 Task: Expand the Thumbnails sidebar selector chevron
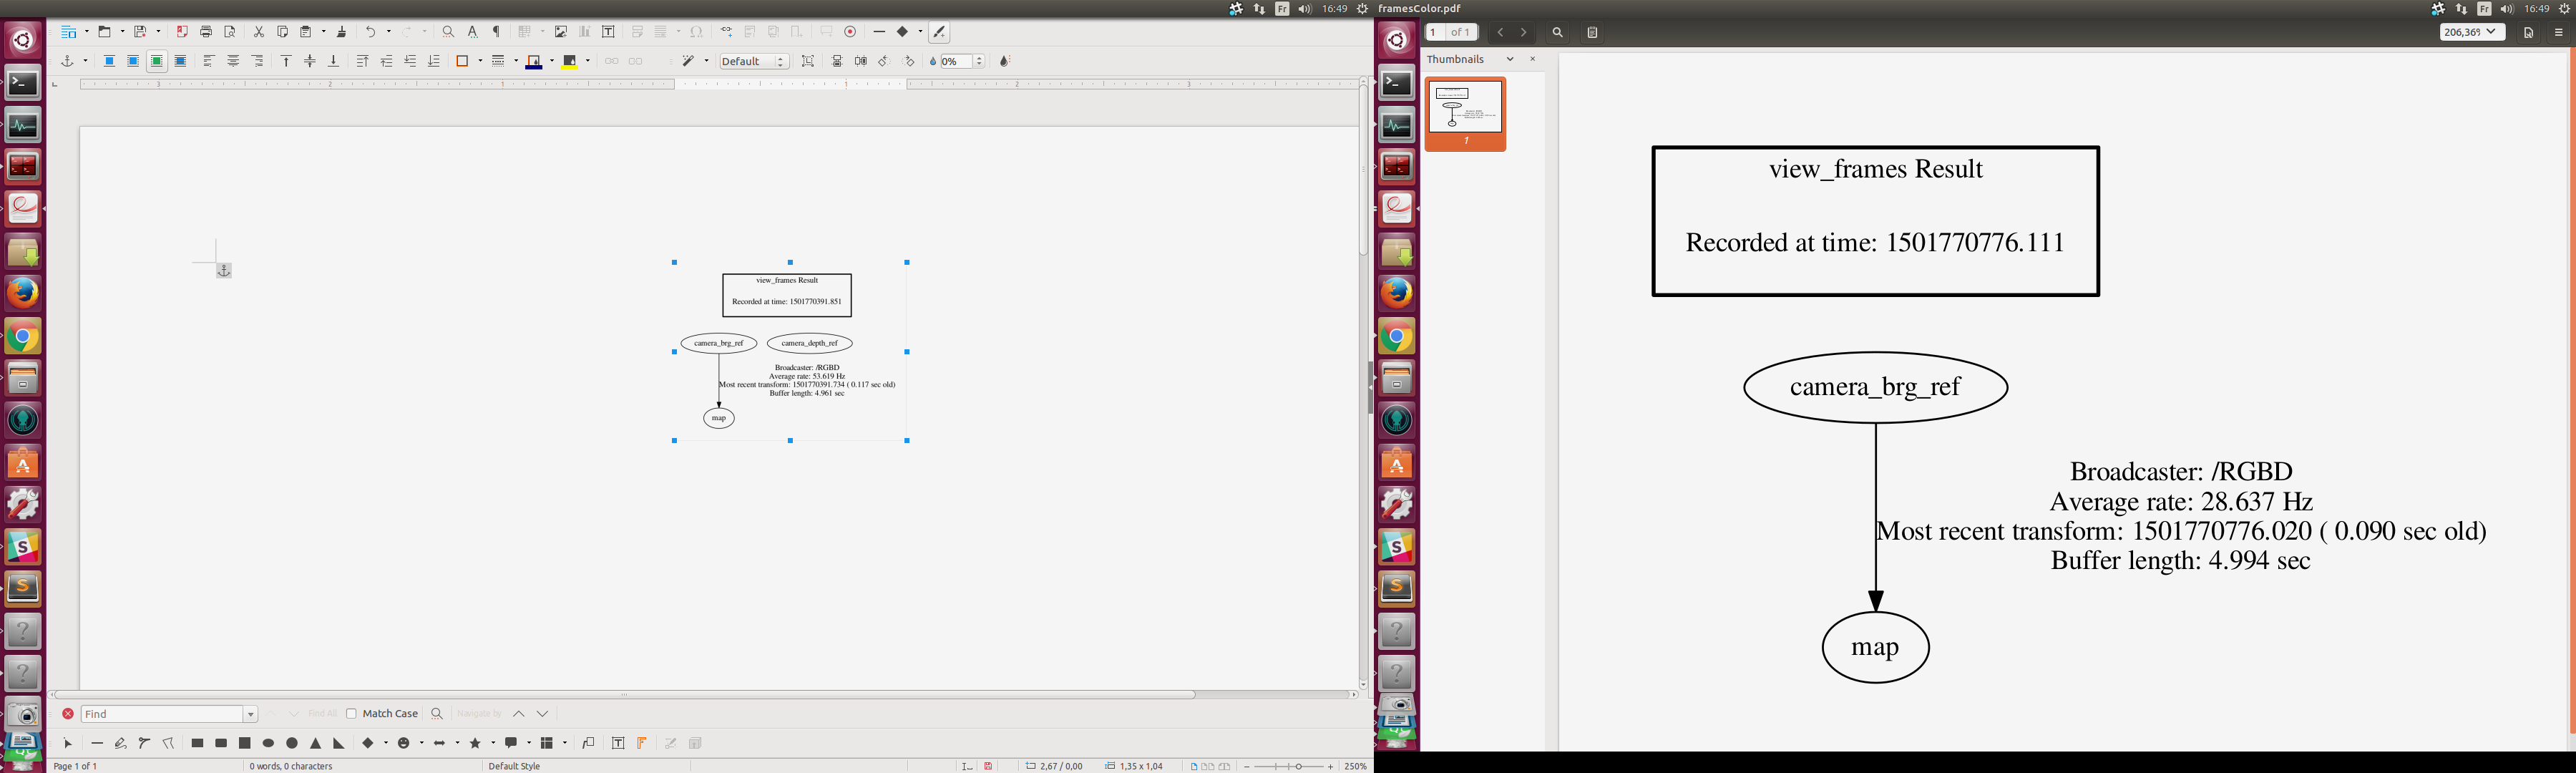coord(1510,59)
